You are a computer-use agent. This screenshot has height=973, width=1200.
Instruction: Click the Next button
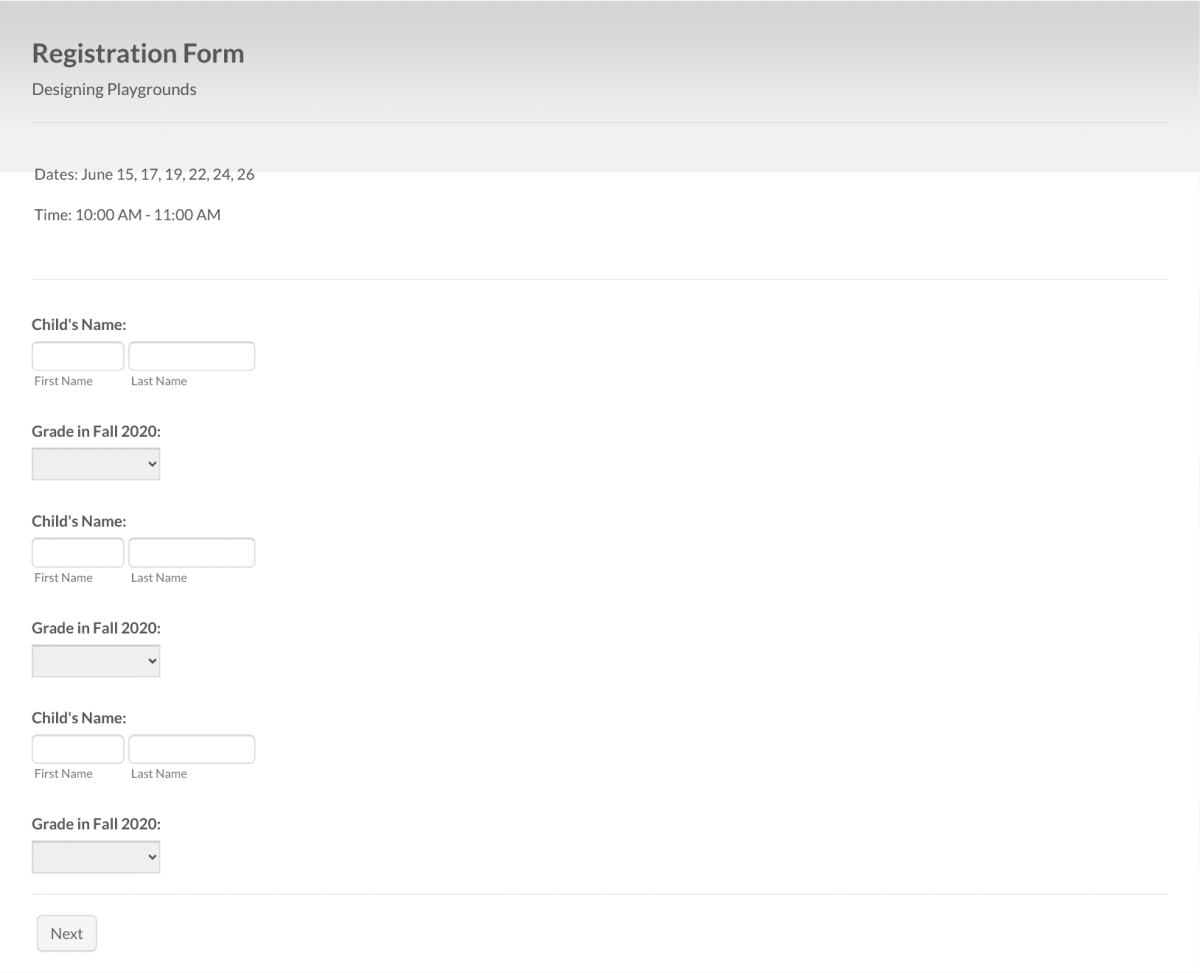coord(66,932)
